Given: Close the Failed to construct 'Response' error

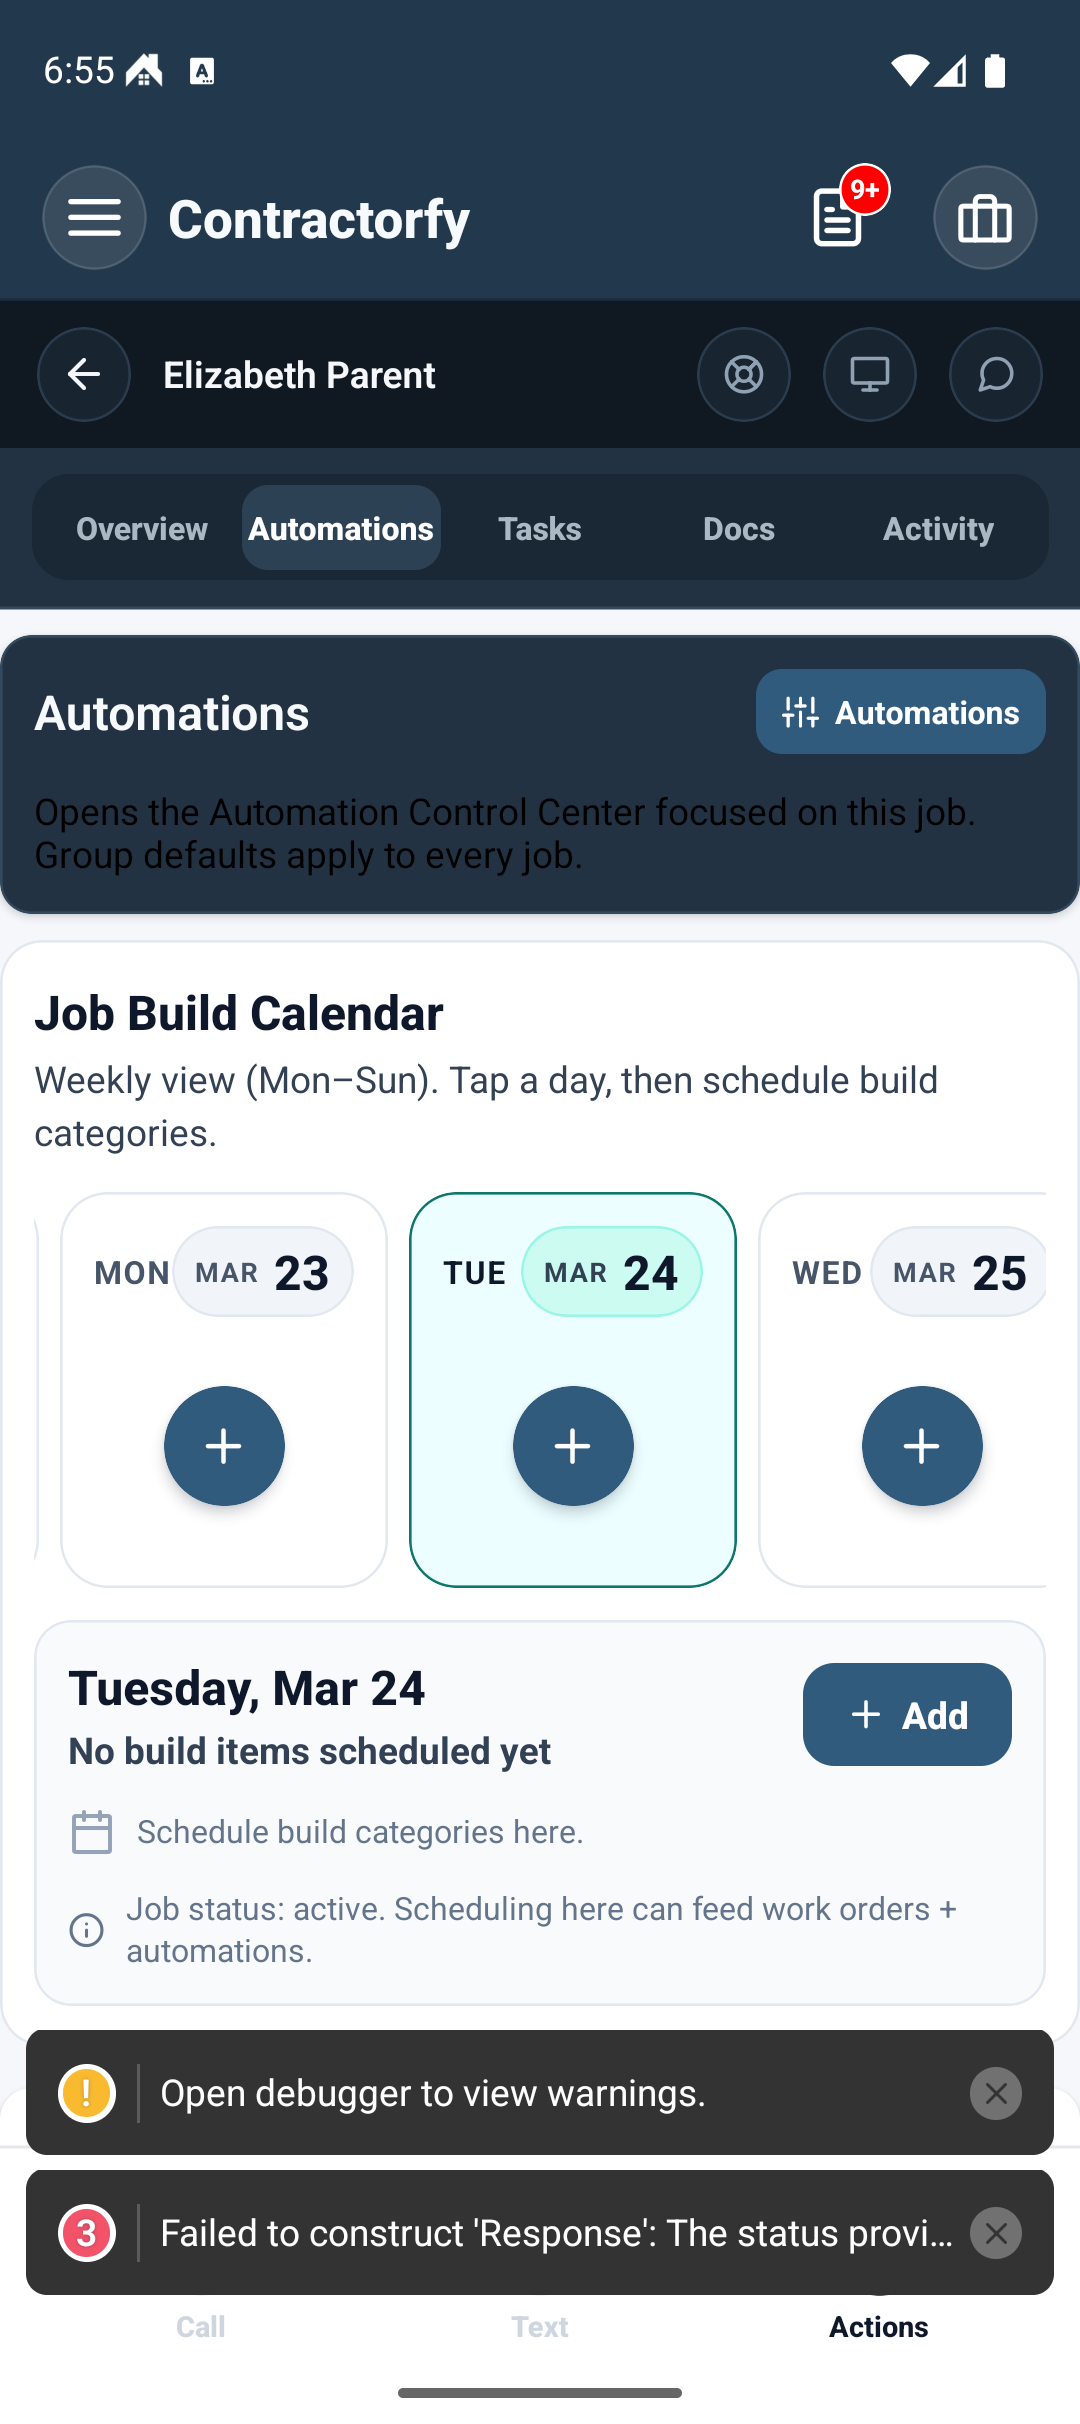Looking at the screenshot, I should point(995,2233).
